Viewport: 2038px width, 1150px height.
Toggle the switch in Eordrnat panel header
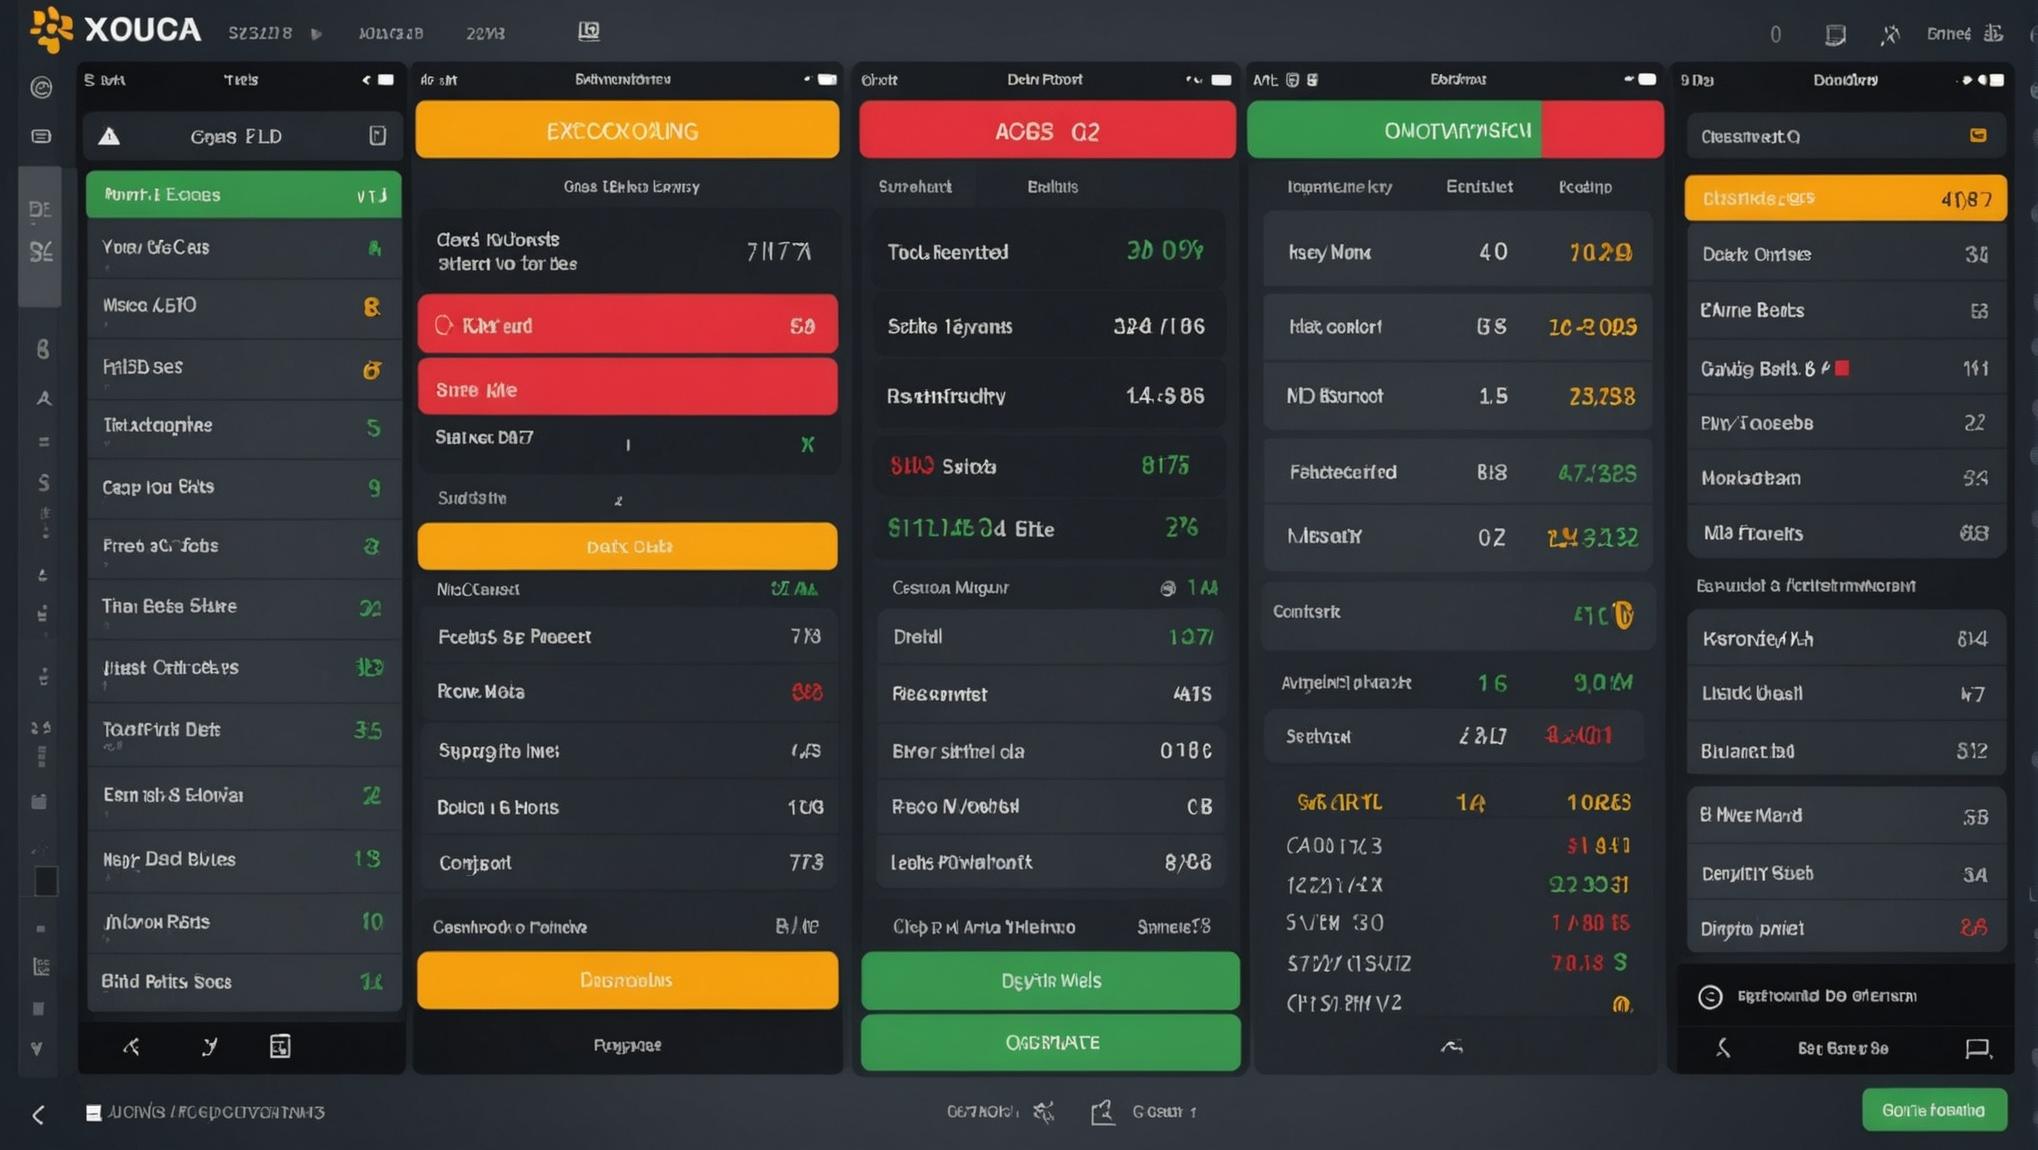pyautogui.click(x=1646, y=79)
